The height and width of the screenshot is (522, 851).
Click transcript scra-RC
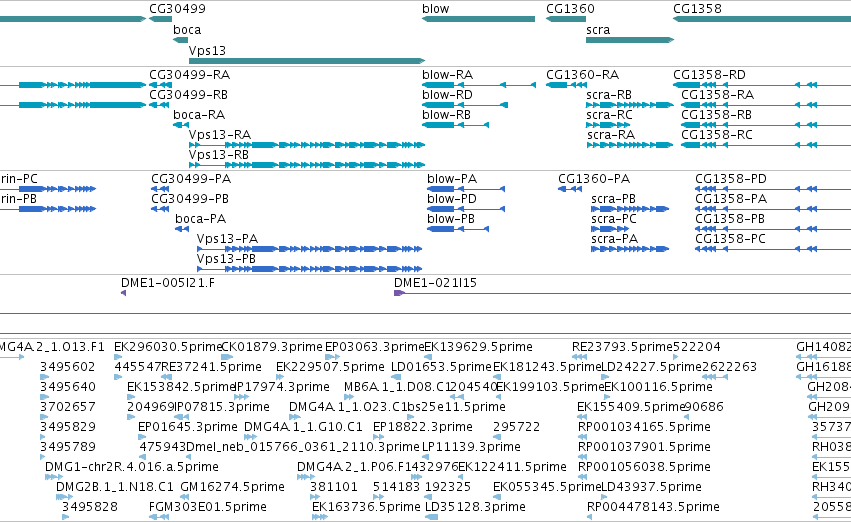pyautogui.click(x=609, y=115)
